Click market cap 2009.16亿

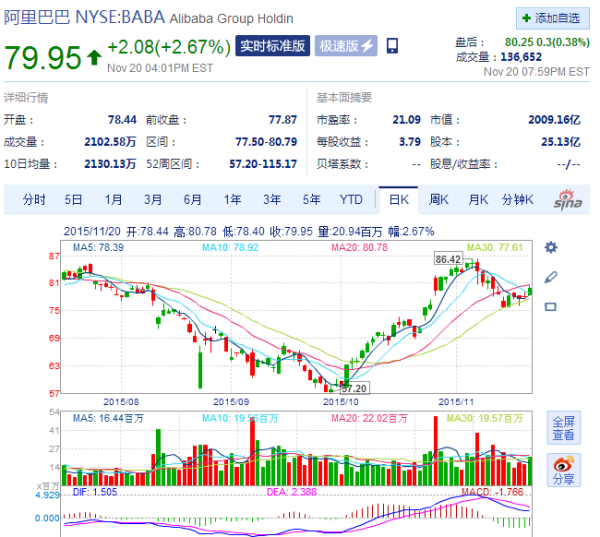click(554, 120)
